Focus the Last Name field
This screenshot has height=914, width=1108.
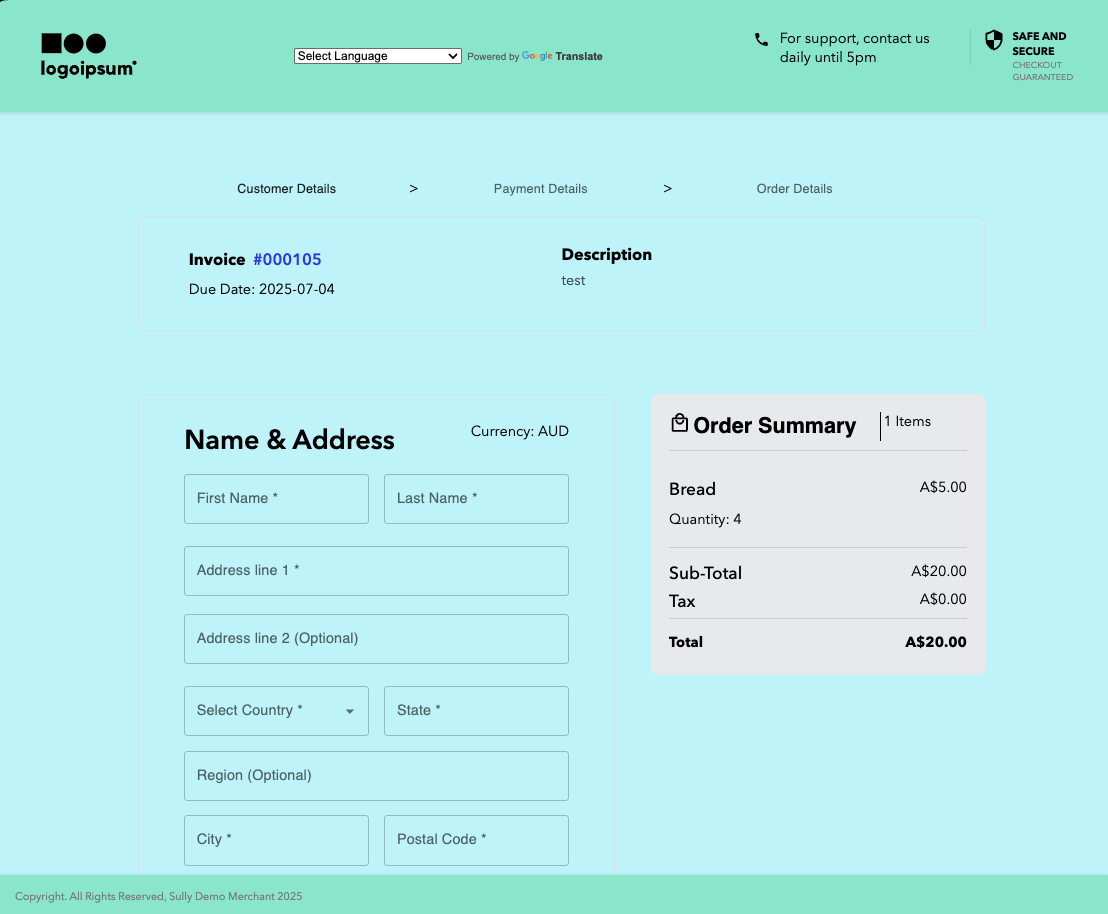[476, 499]
